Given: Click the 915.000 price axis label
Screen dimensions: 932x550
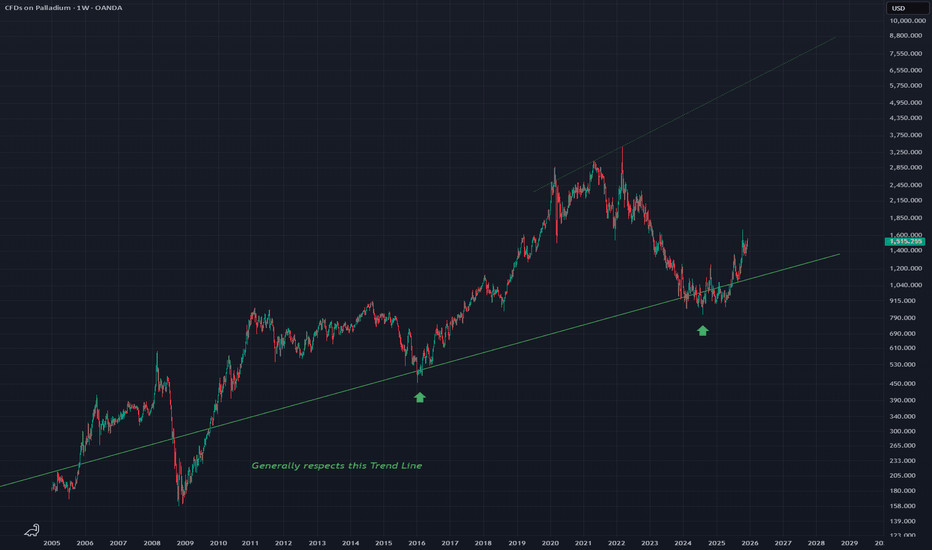Looking at the screenshot, I should (x=903, y=301).
